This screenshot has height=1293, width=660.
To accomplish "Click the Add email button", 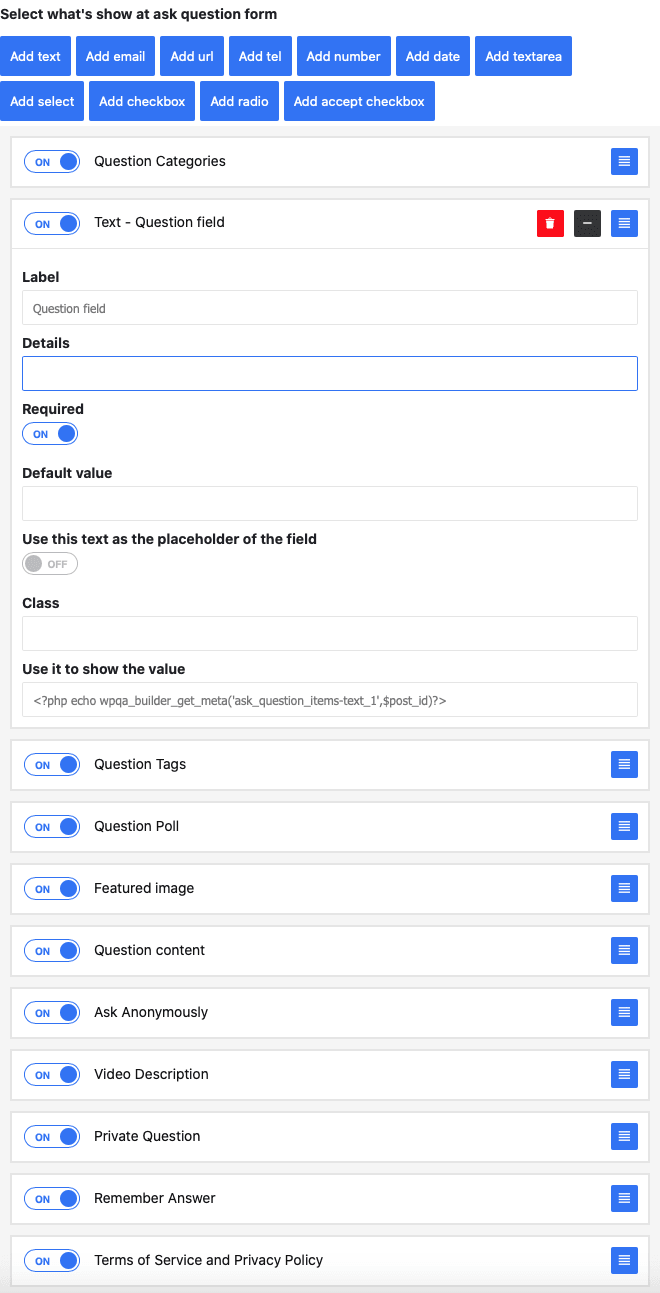I will pos(115,56).
